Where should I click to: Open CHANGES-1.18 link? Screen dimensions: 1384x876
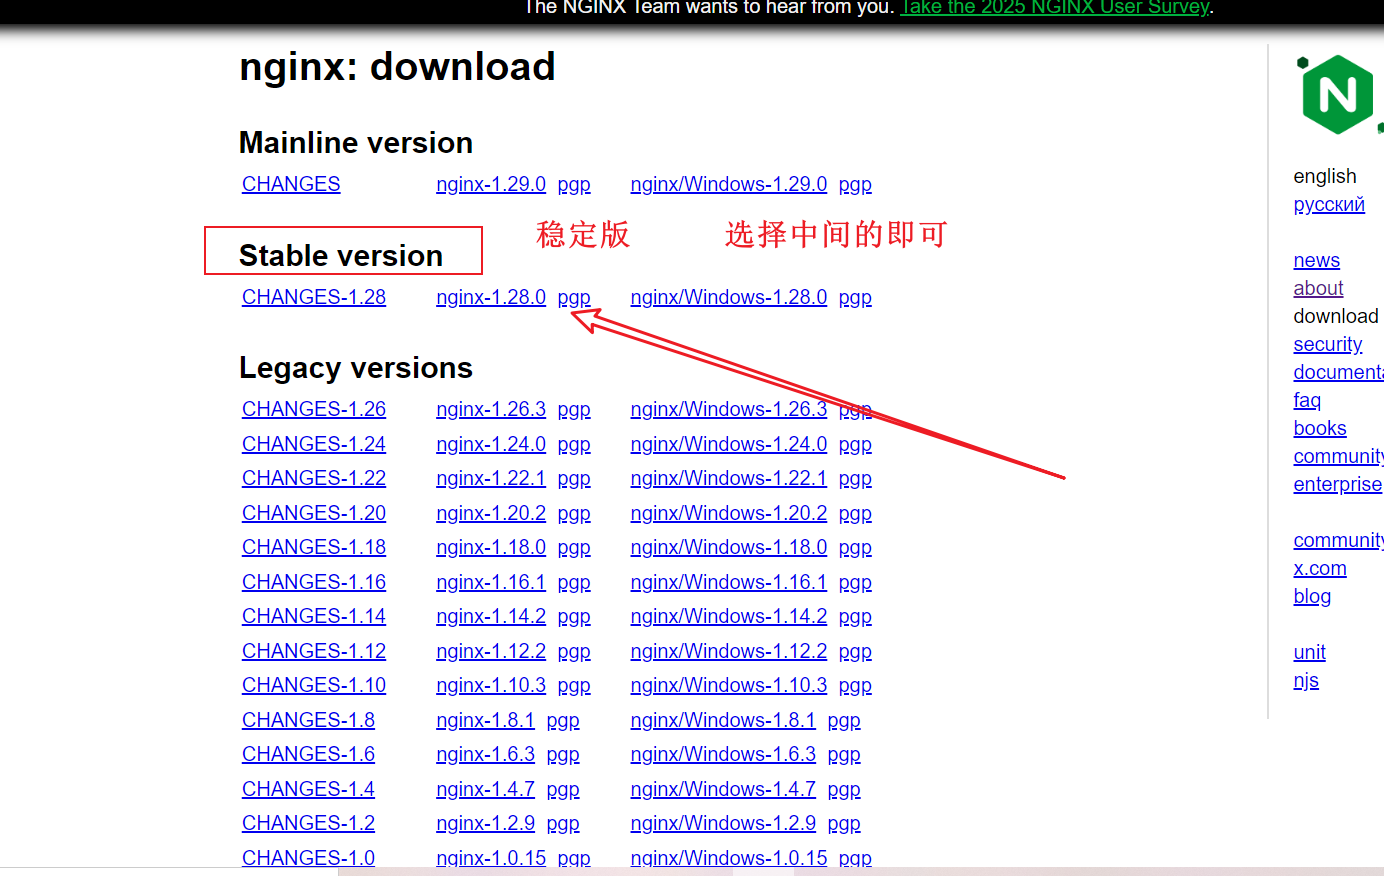point(314,547)
